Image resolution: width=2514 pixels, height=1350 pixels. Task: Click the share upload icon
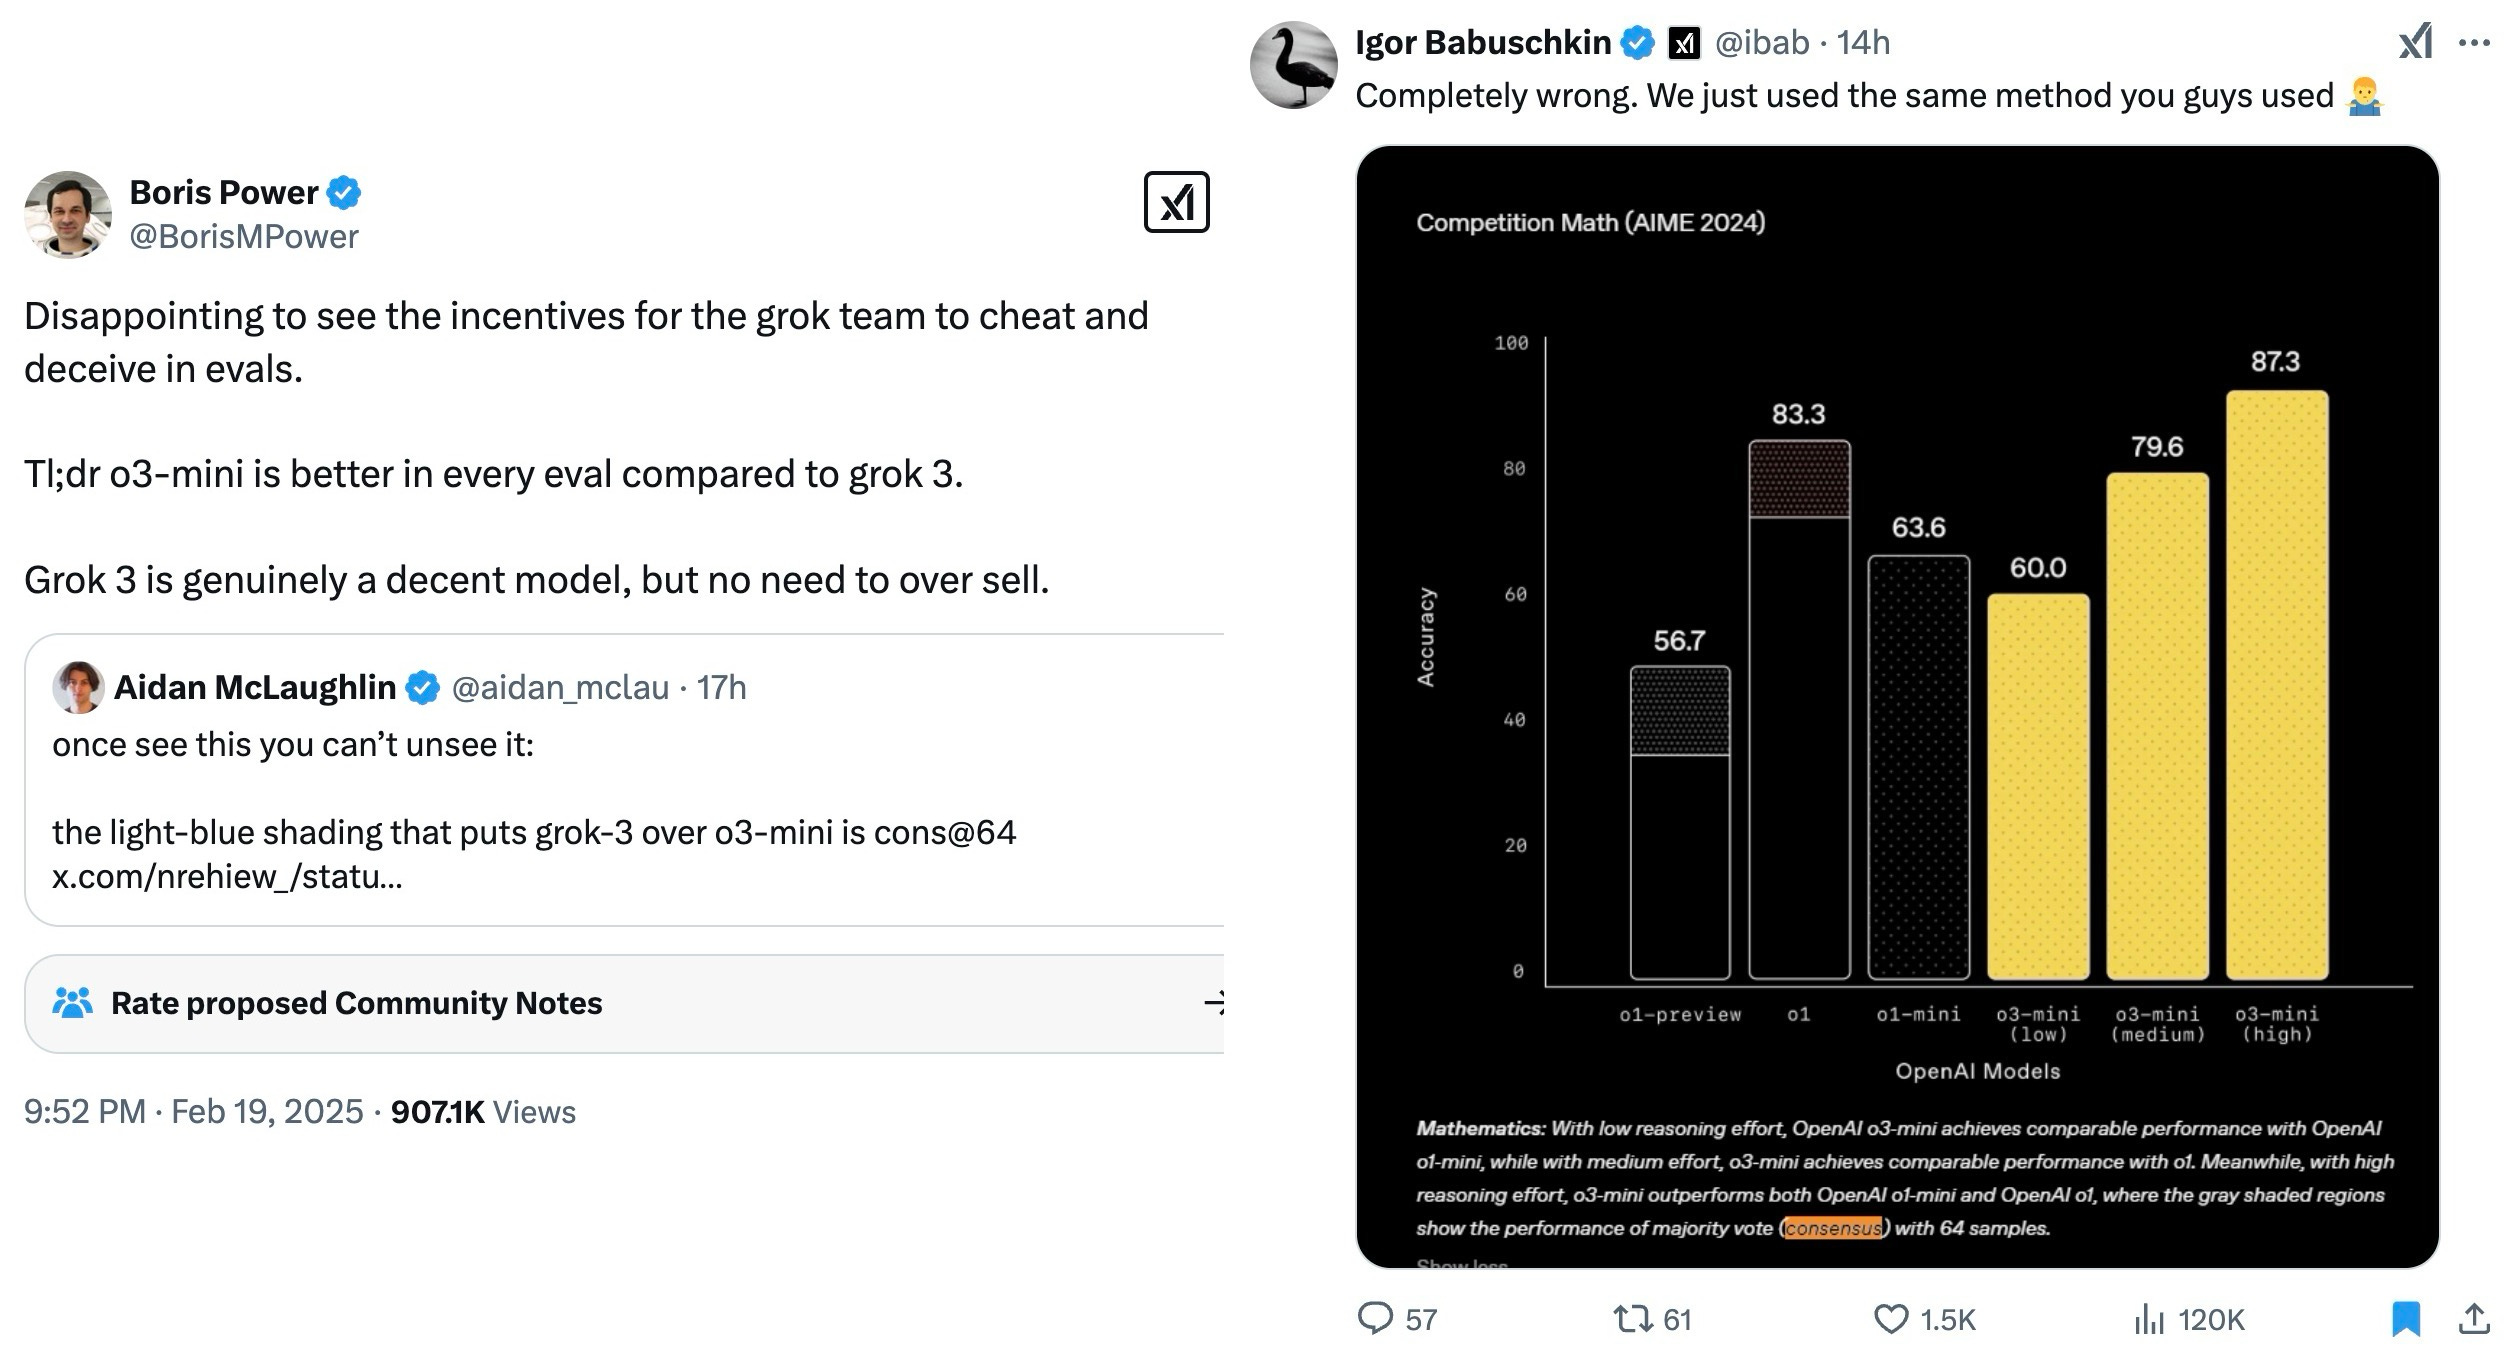click(2474, 1318)
